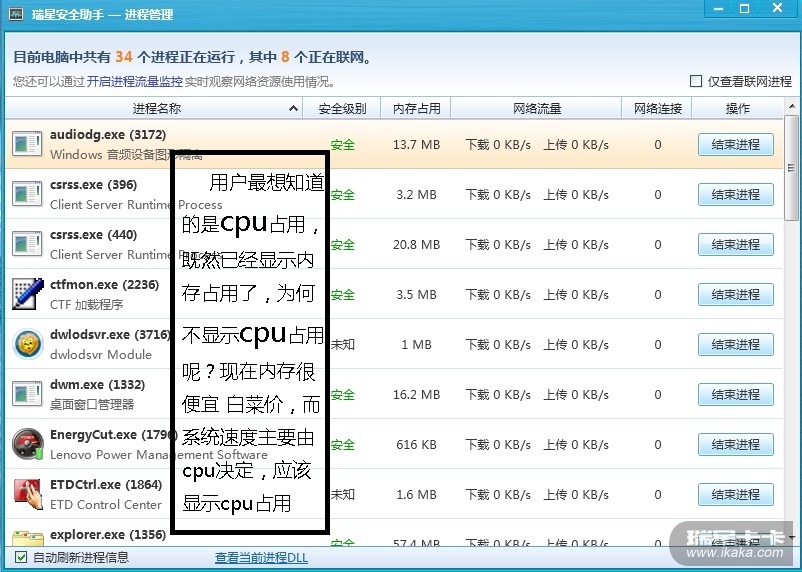Click the 20.8 MB memory value

click(416, 245)
